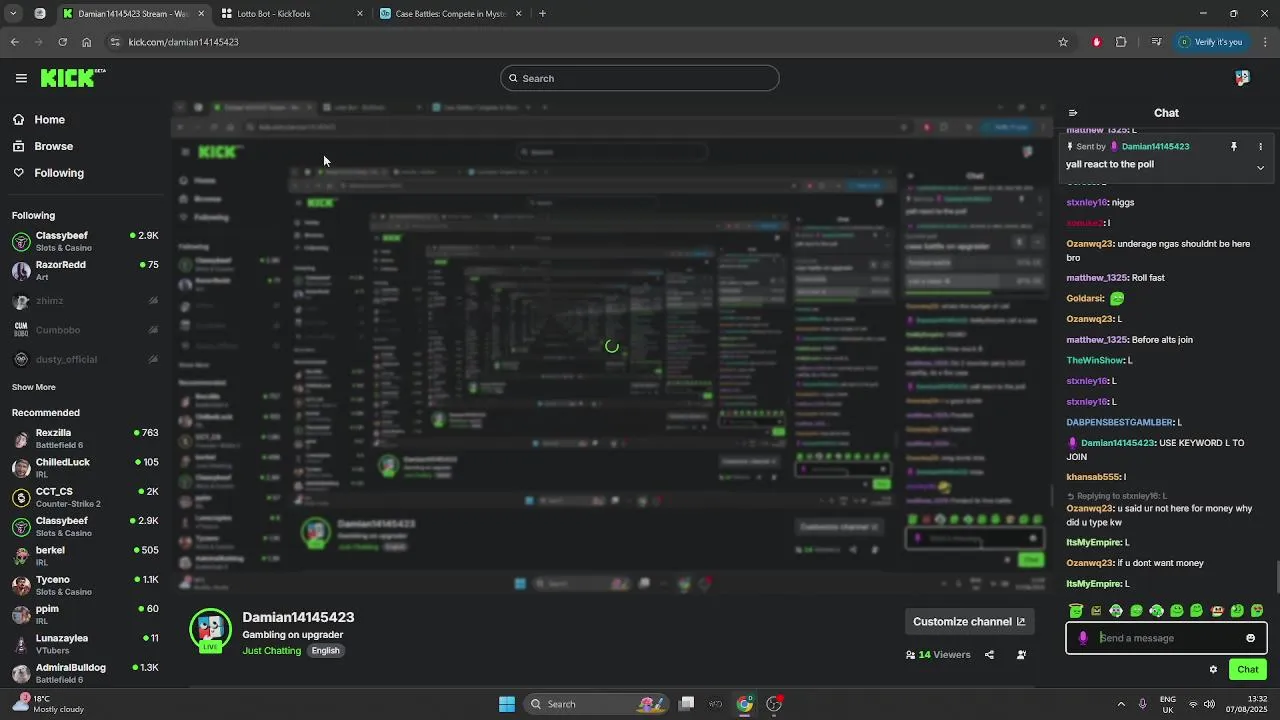Open offline channel Cumbobo

point(85,330)
